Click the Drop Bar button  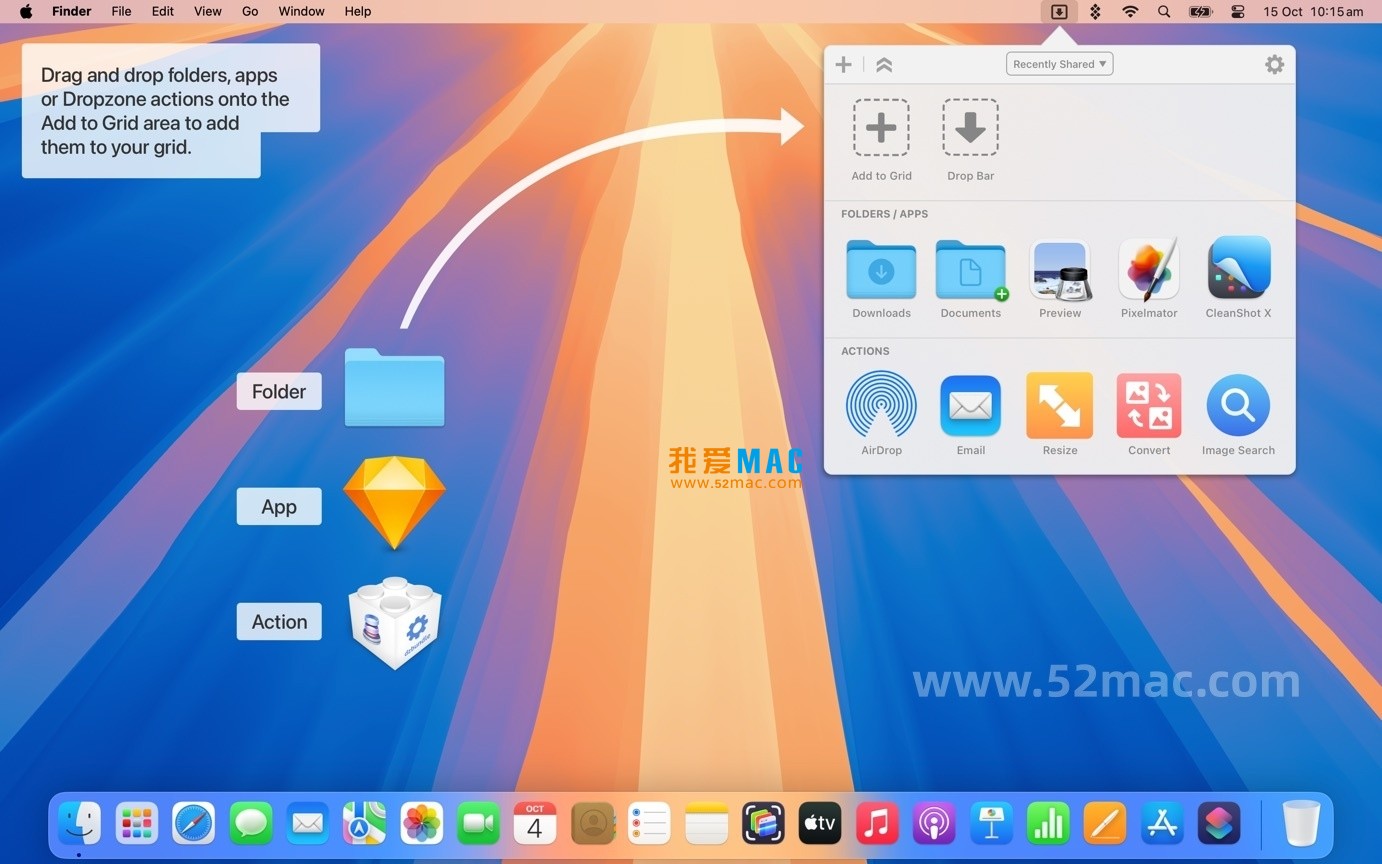tap(970, 127)
